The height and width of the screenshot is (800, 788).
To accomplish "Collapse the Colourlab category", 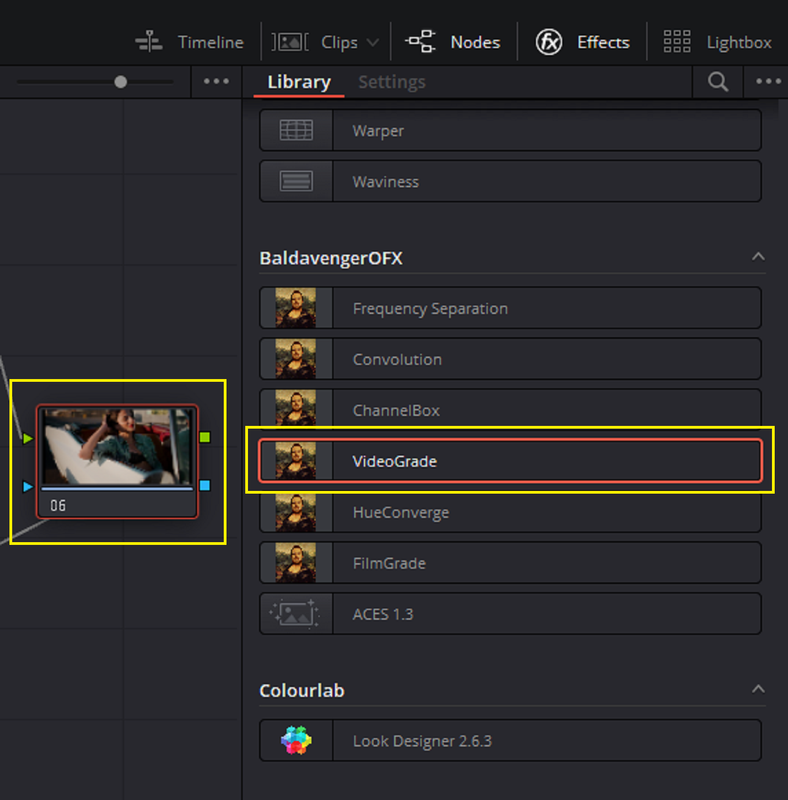I will point(758,689).
